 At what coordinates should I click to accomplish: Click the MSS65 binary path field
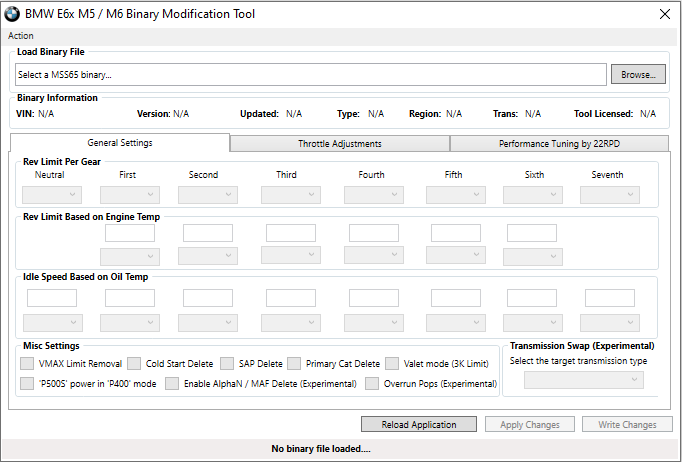pyautogui.click(x=311, y=74)
